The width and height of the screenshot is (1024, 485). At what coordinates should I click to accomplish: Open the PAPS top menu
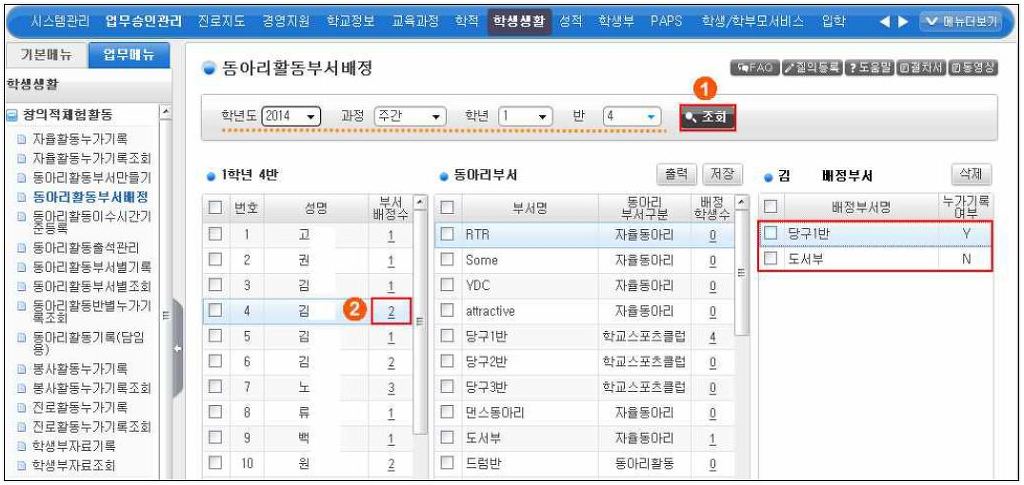666,22
